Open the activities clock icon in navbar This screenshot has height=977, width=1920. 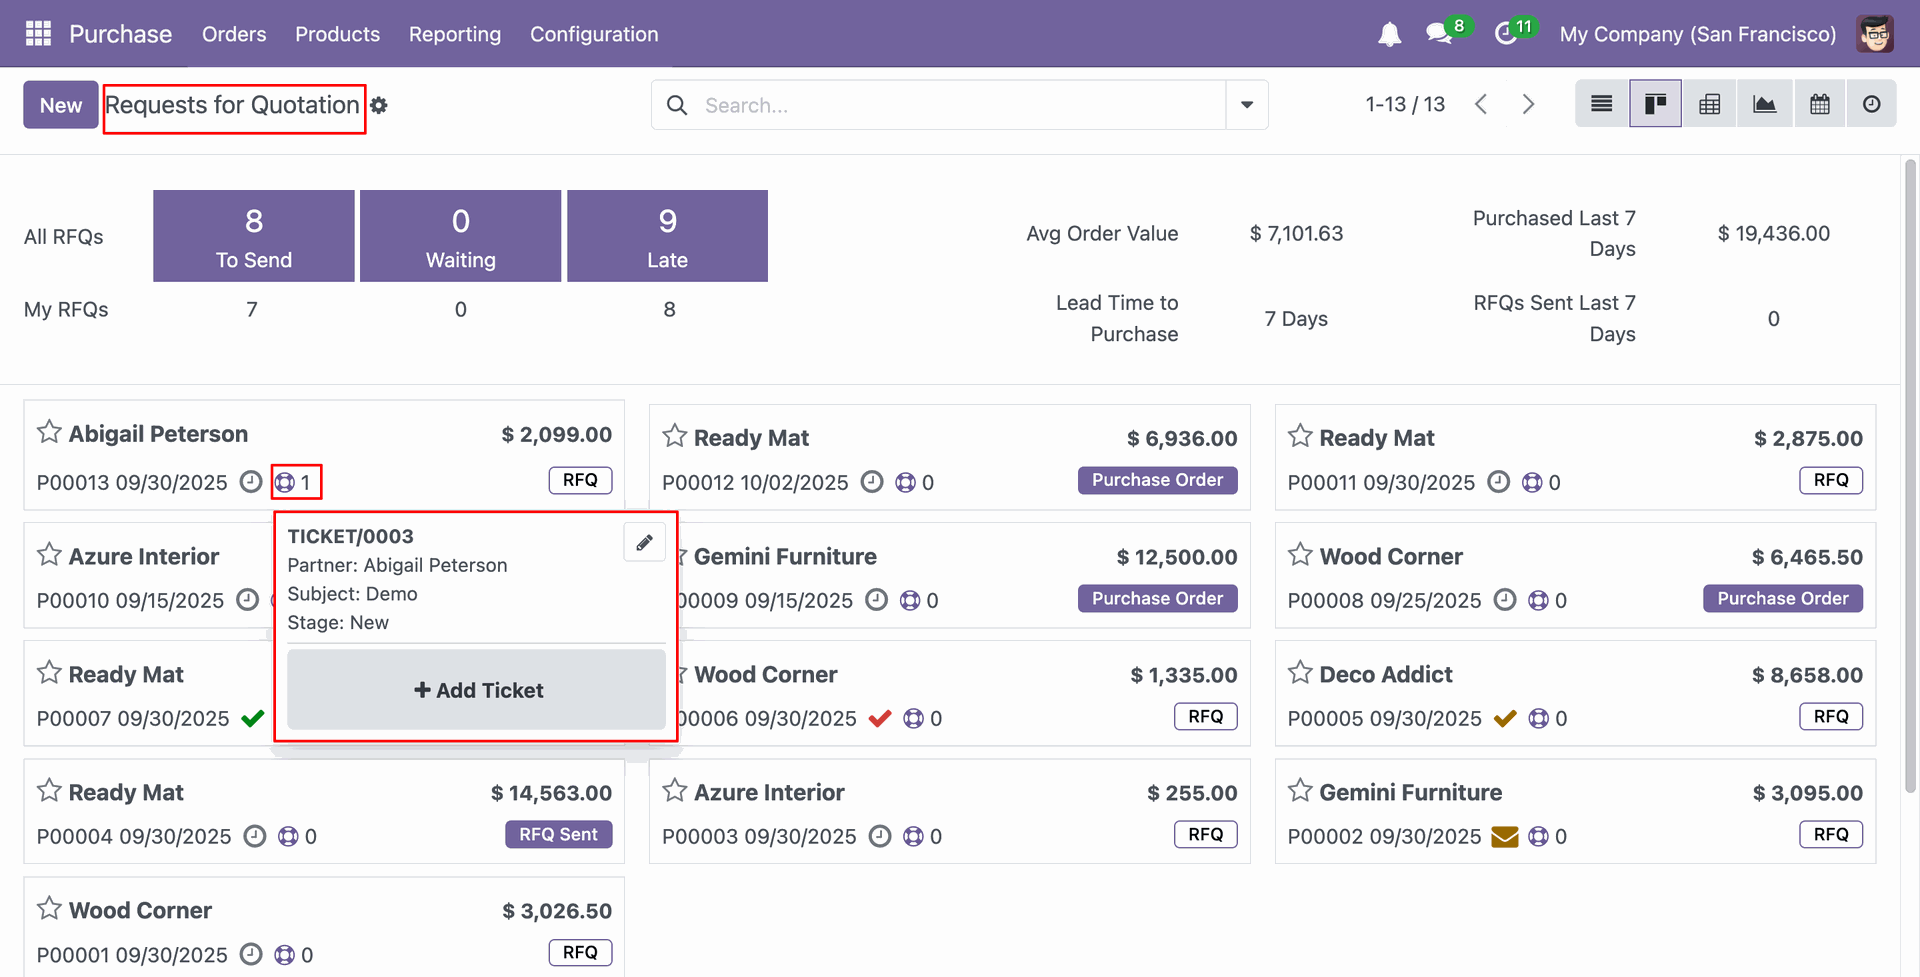point(1506,34)
